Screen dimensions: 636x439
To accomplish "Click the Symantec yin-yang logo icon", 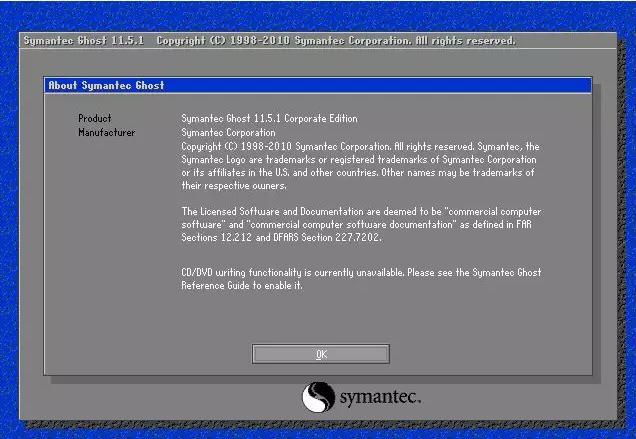I will pos(318,397).
